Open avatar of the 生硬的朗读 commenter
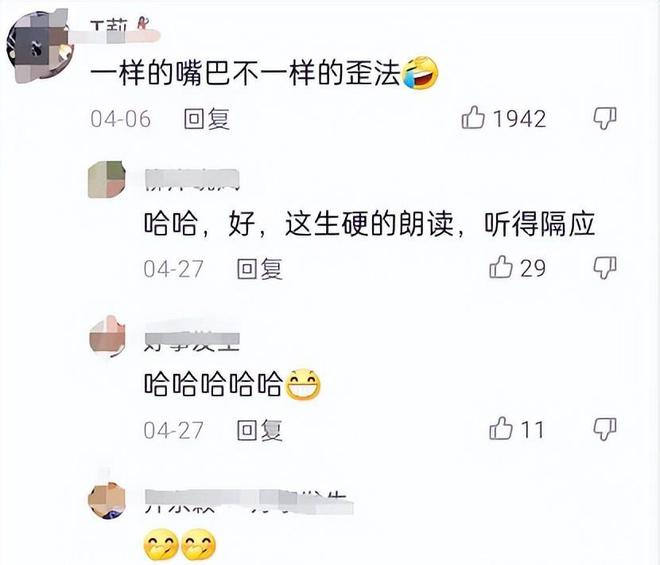660x565 pixels. pyautogui.click(x=107, y=179)
